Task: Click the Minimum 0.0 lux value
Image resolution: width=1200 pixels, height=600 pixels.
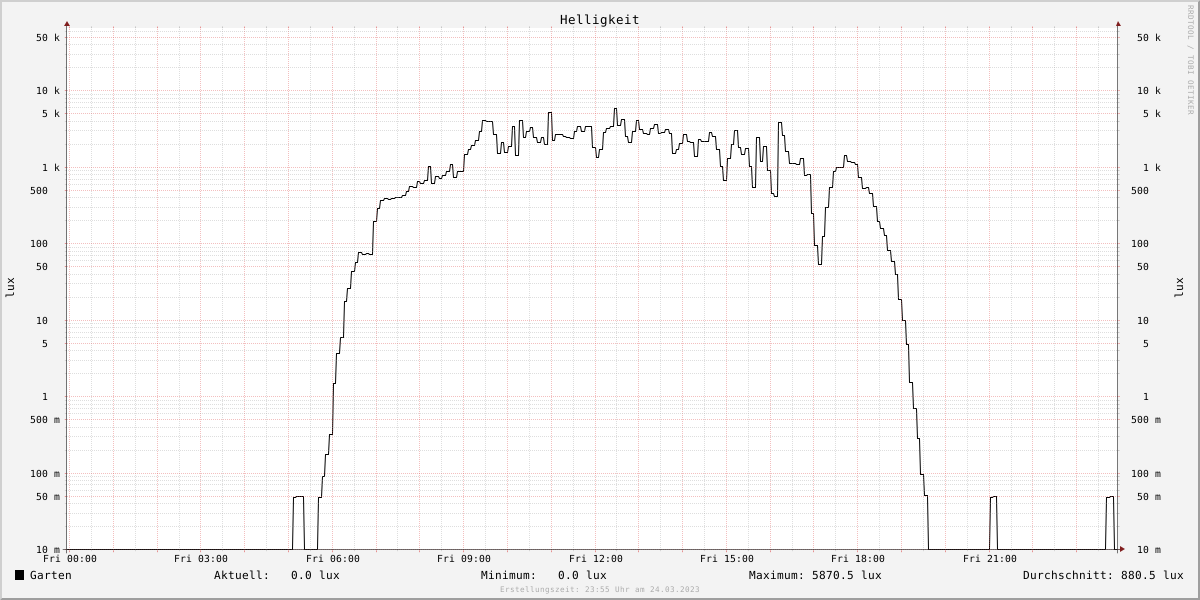Action: tap(582, 575)
